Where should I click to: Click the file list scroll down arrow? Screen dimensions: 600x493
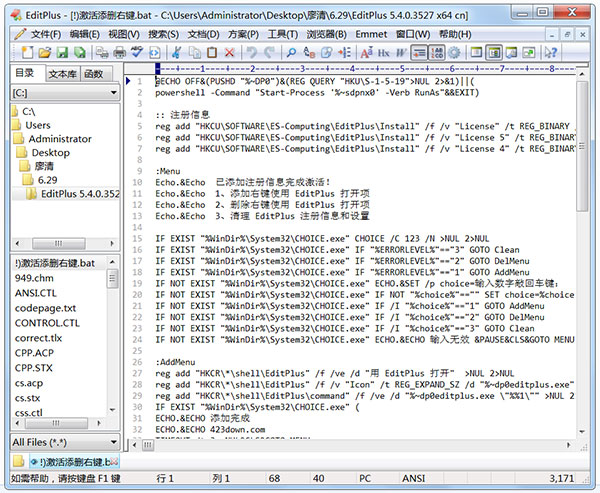tap(112, 410)
